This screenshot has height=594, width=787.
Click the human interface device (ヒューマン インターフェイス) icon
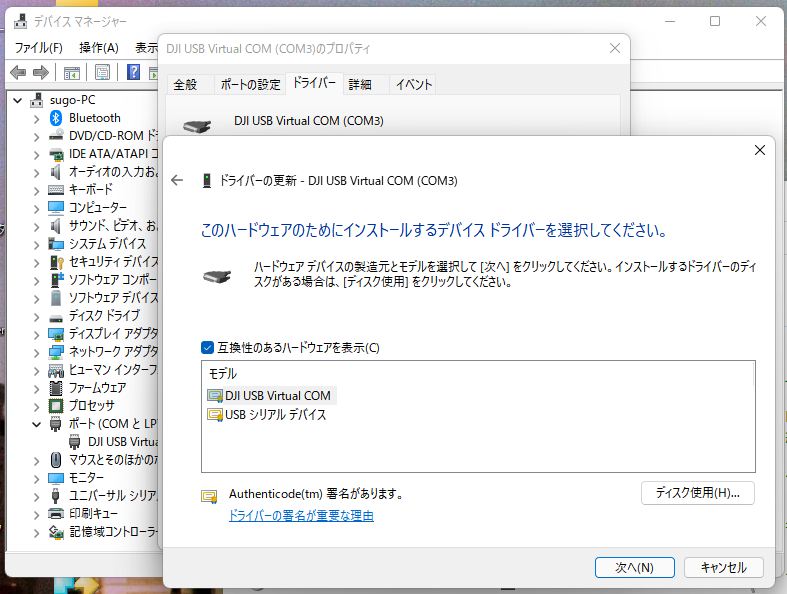[x=56, y=370]
